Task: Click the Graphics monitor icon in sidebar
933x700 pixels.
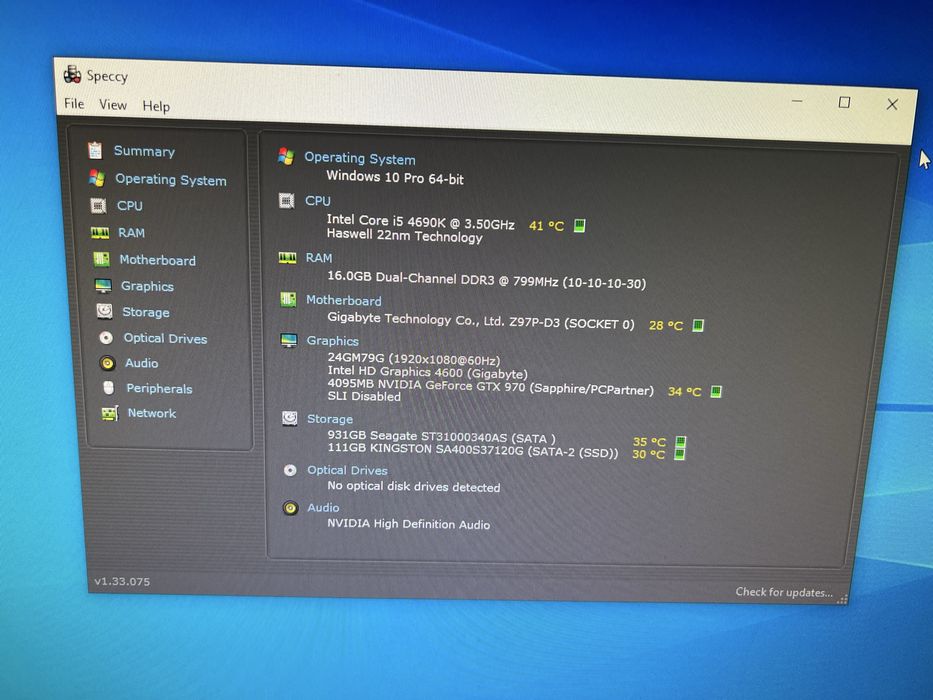Action: coord(103,286)
